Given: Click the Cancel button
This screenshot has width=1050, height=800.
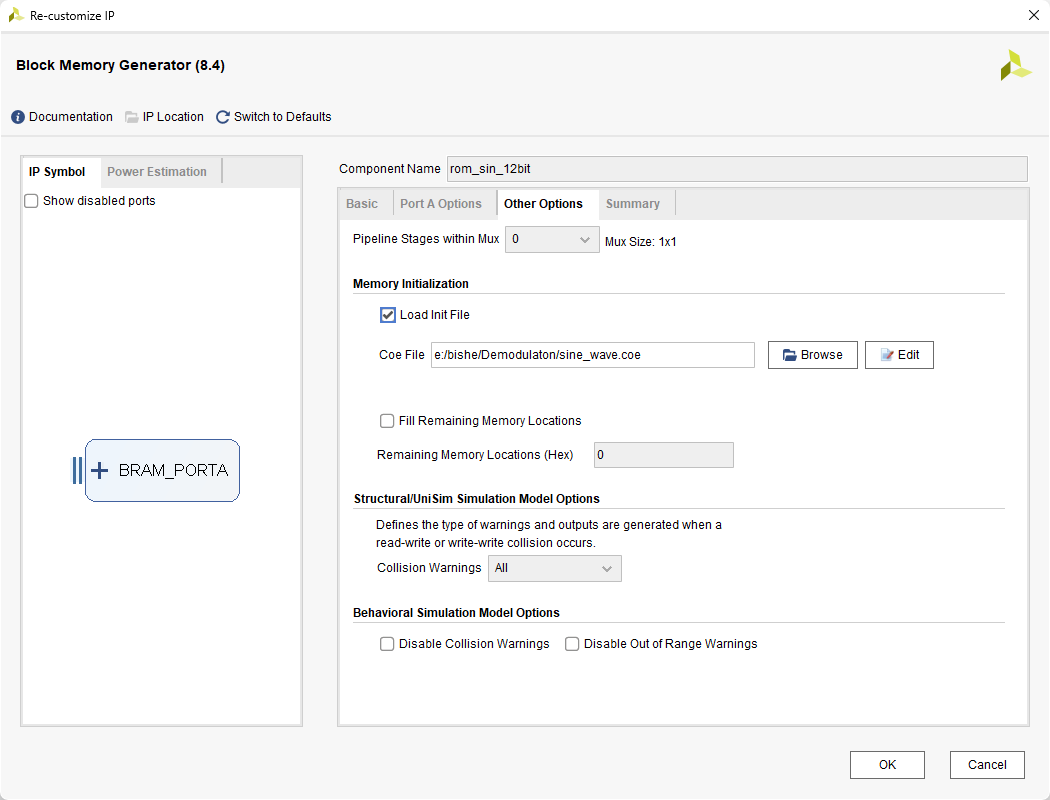Looking at the screenshot, I should point(987,765).
